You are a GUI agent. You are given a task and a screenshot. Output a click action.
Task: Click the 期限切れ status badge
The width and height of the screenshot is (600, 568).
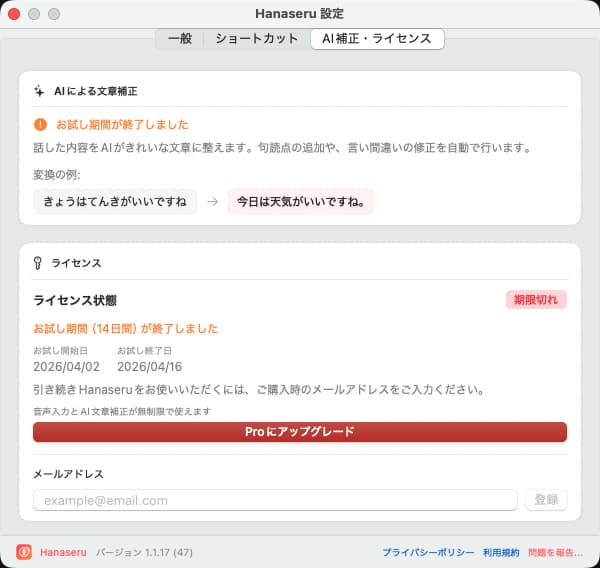536,299
